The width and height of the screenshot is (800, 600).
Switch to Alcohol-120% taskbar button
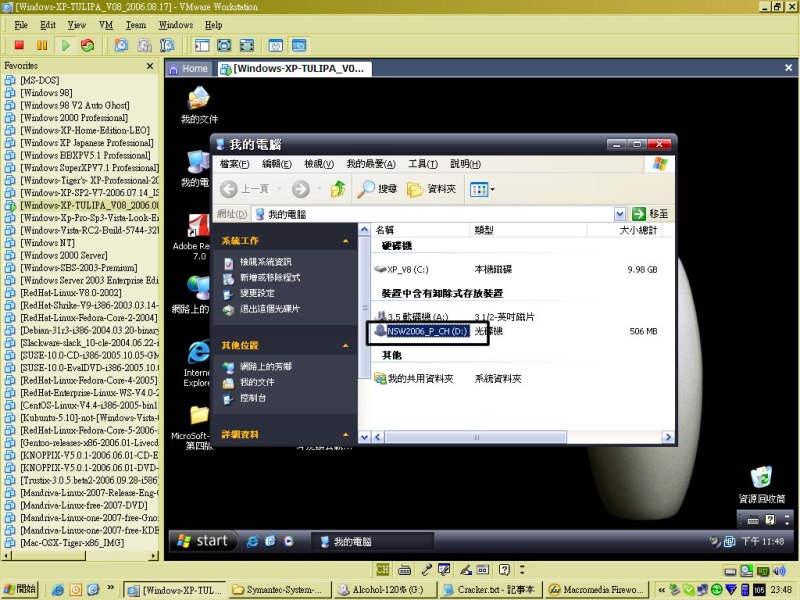click(385, 590)
